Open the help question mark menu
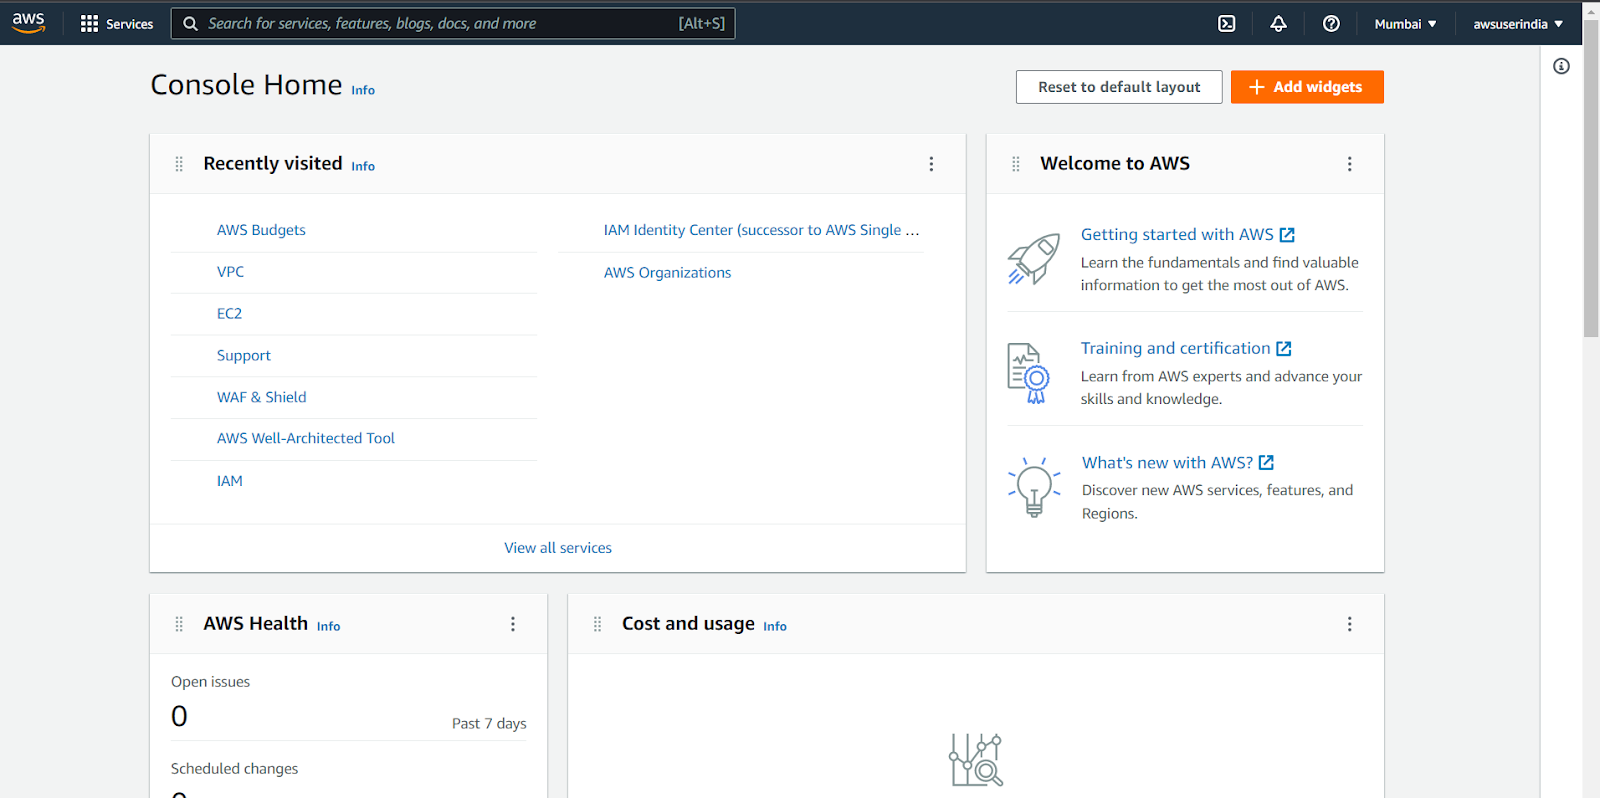This screenshot has height=798, width=1600. click(1331, 24)
